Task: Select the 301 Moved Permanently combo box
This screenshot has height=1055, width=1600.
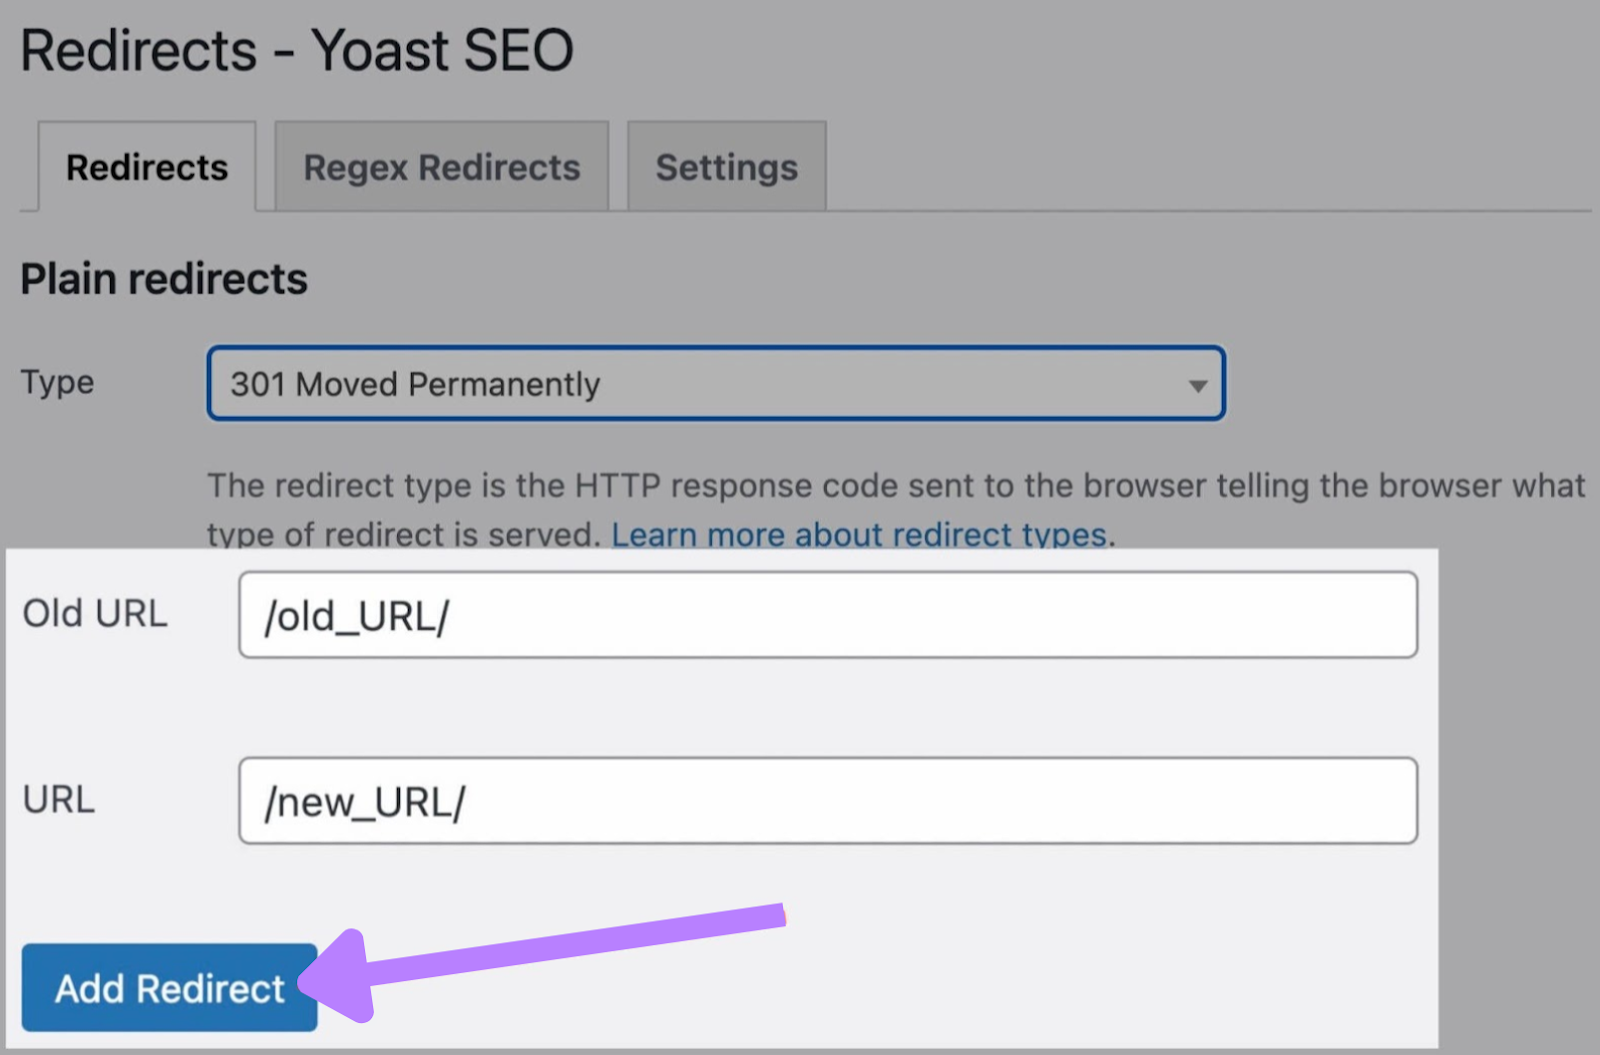Action: (715, 383)
